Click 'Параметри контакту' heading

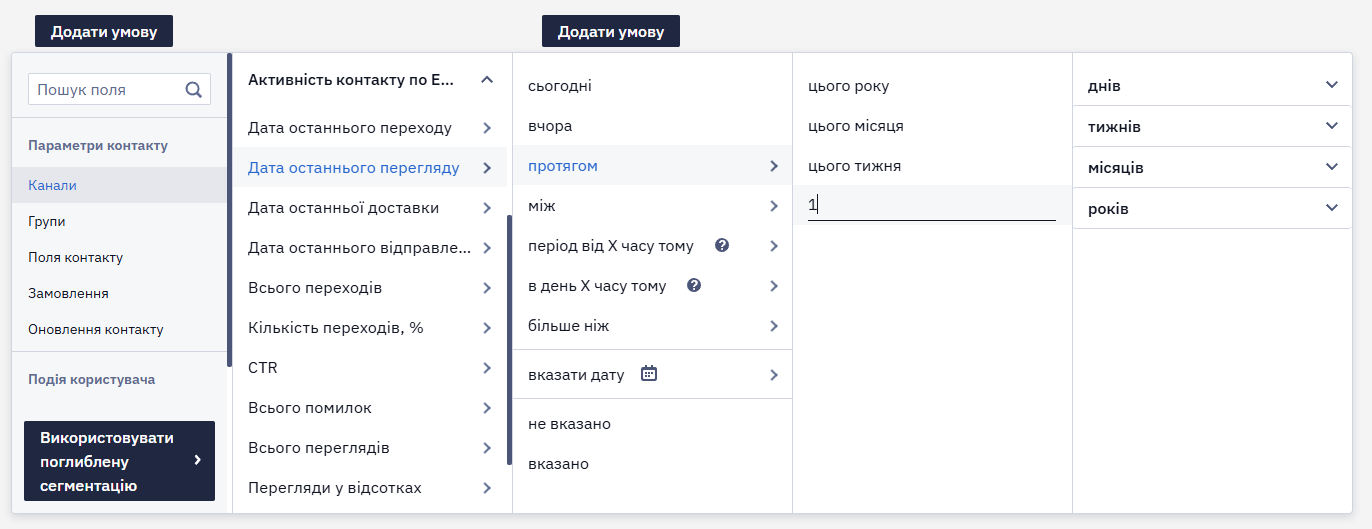98,145
